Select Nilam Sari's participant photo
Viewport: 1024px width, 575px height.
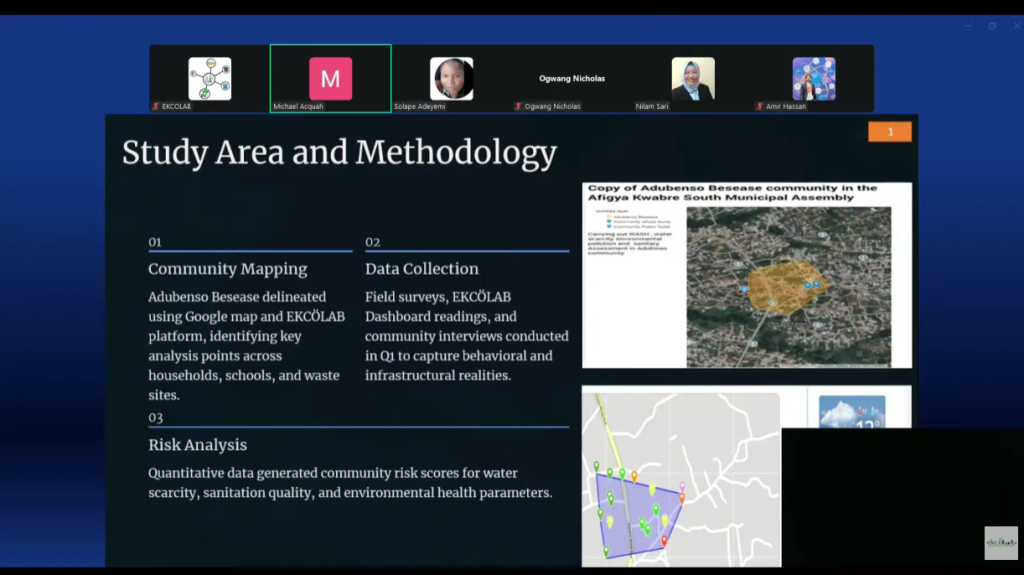click(x=692, y=78)
